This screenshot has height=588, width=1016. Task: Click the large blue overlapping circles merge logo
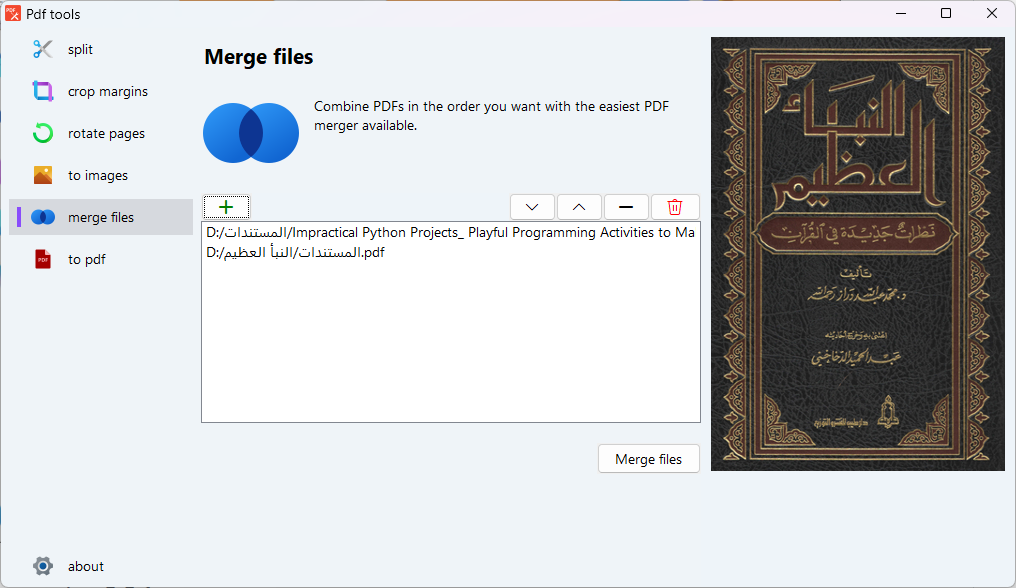251,133
